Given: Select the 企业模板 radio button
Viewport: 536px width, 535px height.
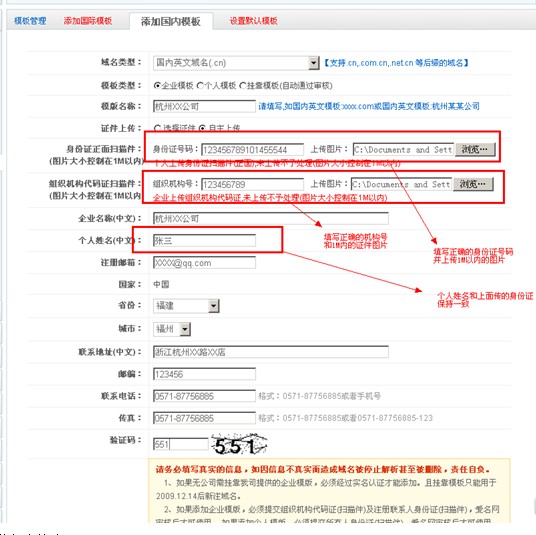Looking at the screenshot, I should point(157,85).
